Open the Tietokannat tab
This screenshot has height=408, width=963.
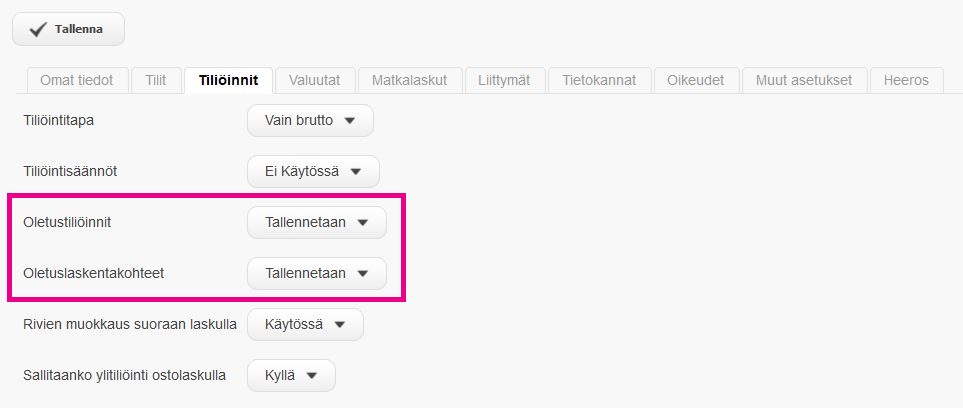(x=599, y=80)
